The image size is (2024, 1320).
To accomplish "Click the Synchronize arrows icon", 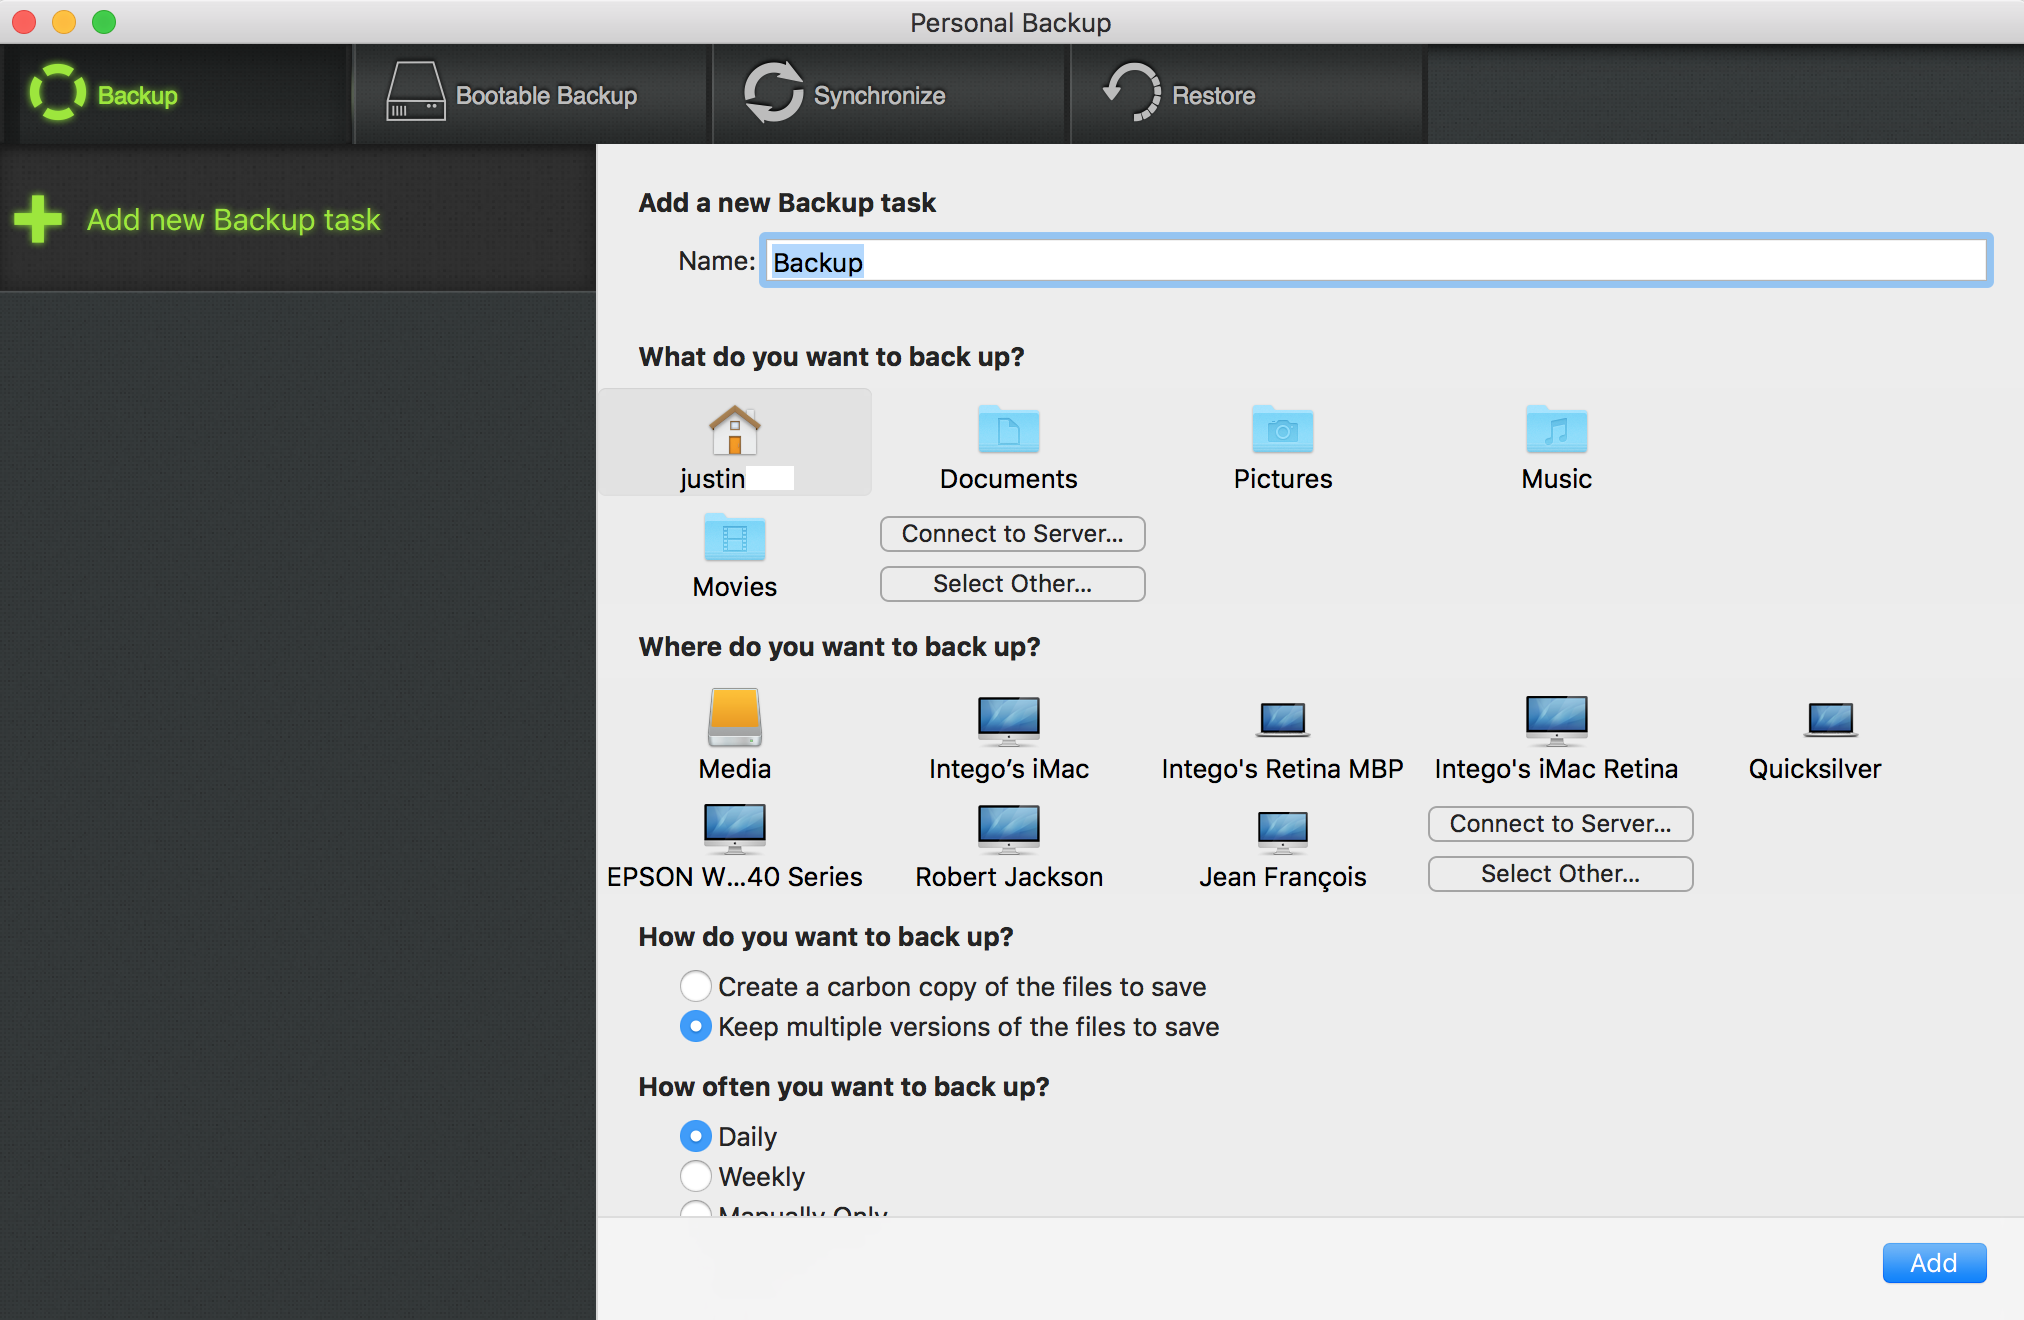I will [773, 92].
